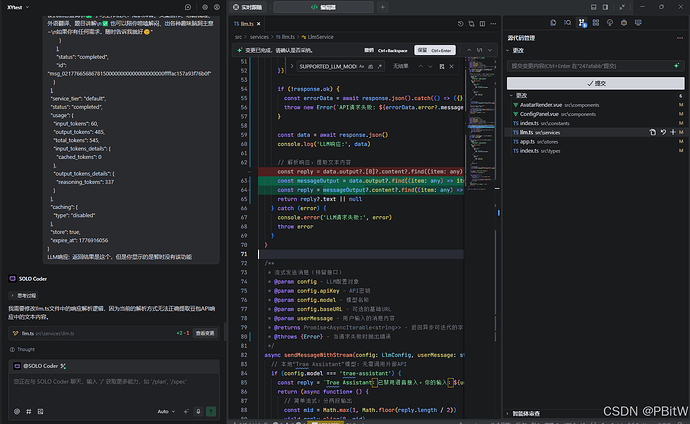Screen dimensions: 690x424
Task: Discard changes for llm.ts file
Action: pos(661,132)
